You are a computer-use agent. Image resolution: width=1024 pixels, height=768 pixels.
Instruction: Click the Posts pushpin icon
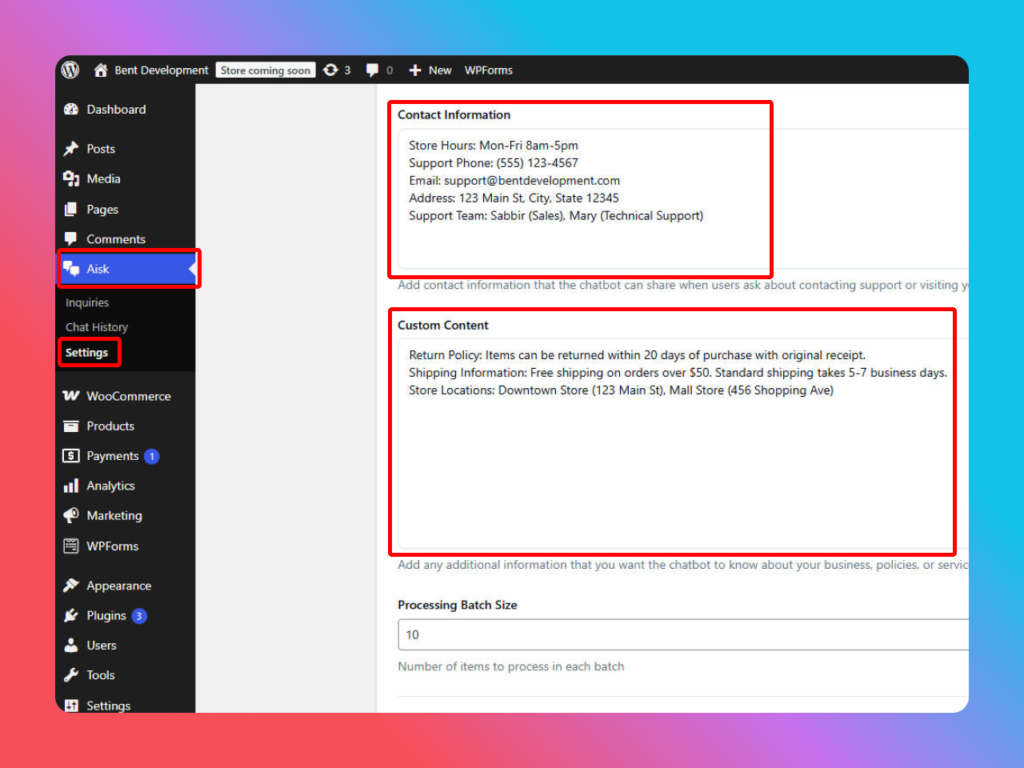71,149
